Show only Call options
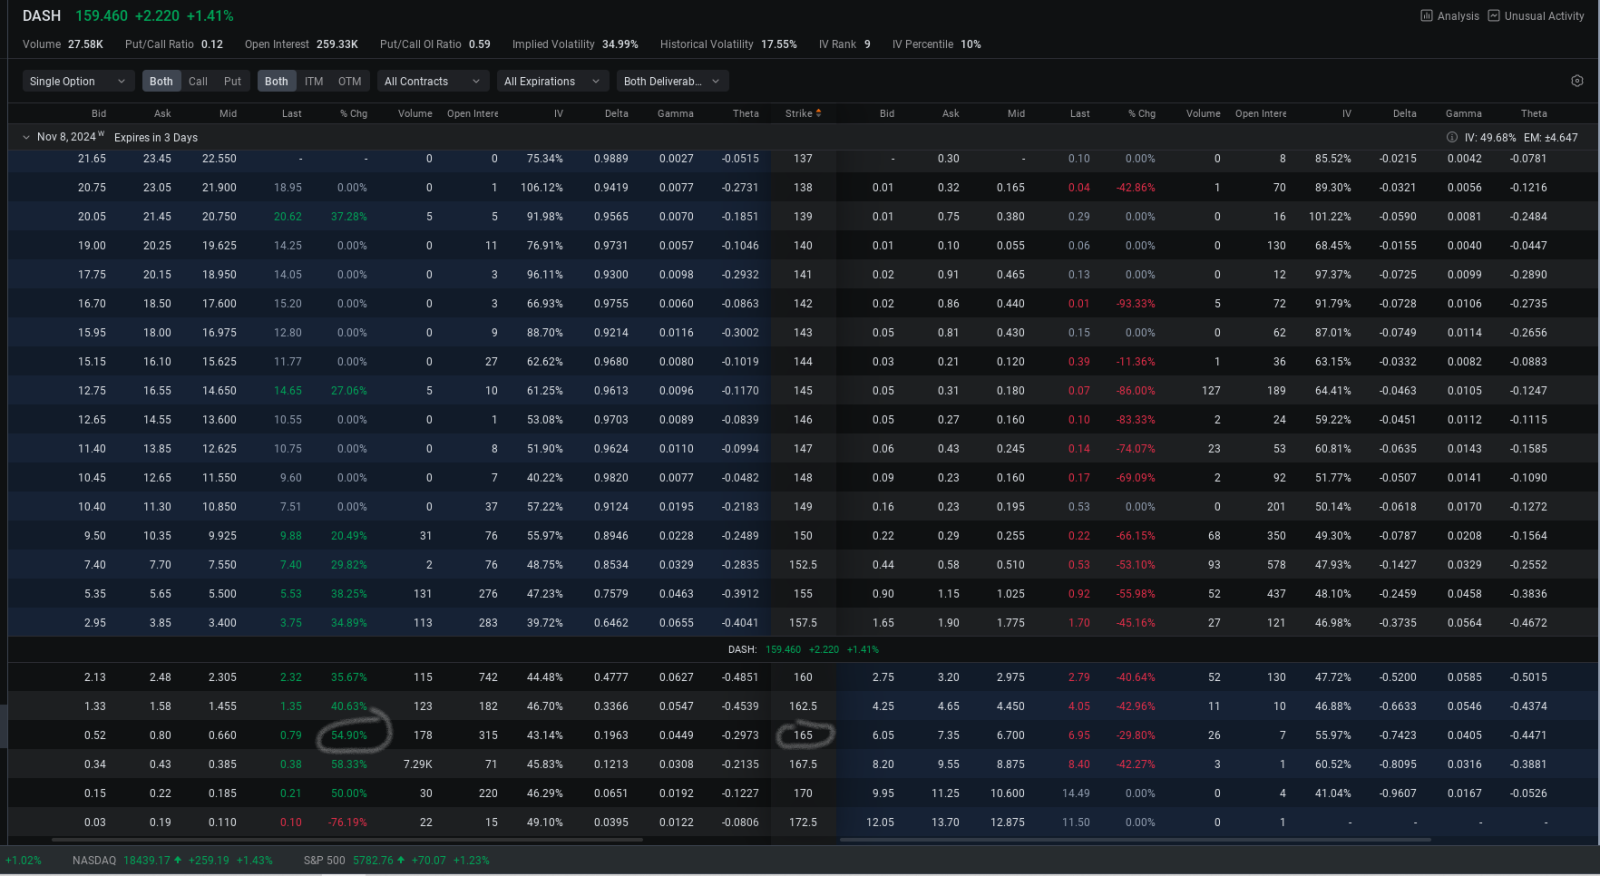 click(198, 81)
